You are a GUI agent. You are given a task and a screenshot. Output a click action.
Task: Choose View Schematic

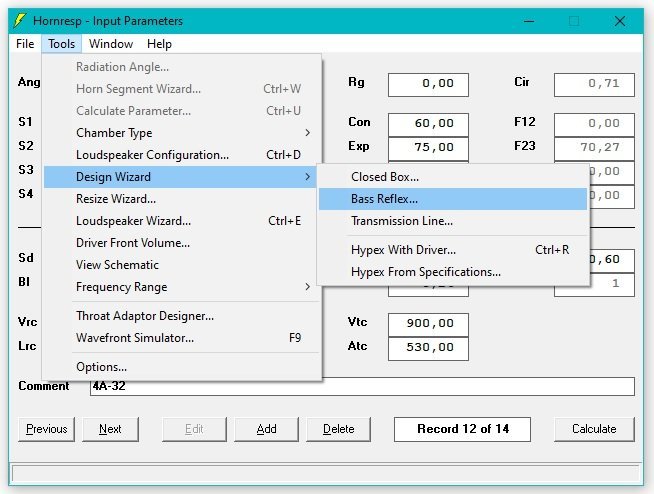(183, 265)
